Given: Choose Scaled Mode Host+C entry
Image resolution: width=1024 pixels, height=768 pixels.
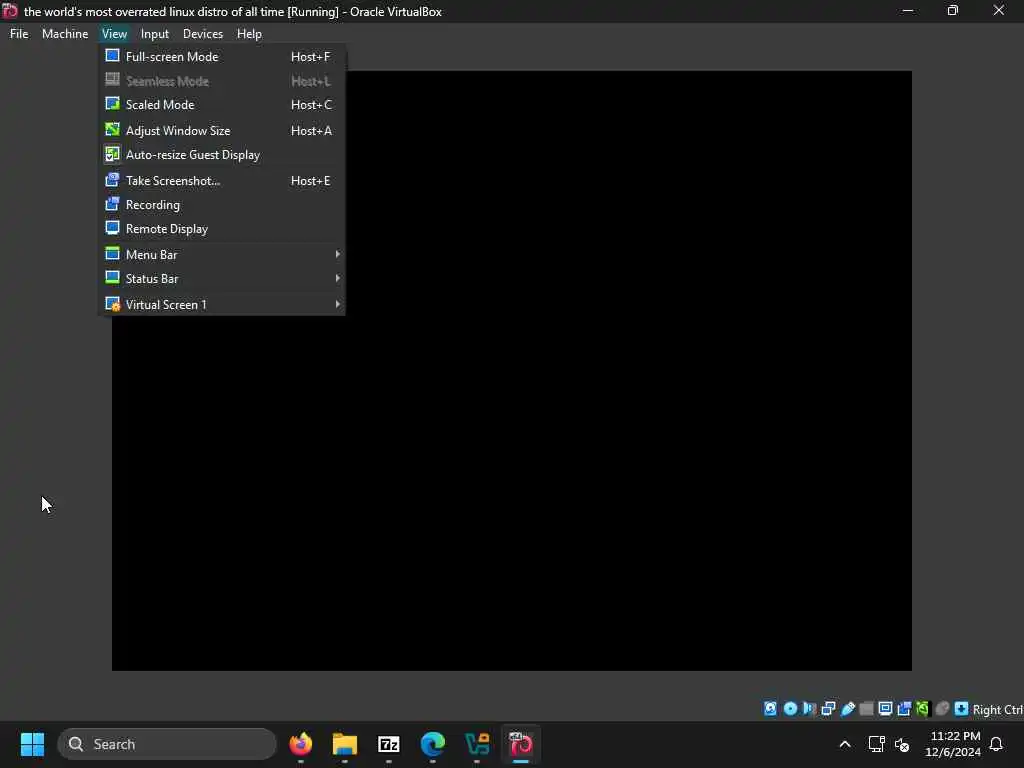Looking at the screenshot, I should point(221,104).
